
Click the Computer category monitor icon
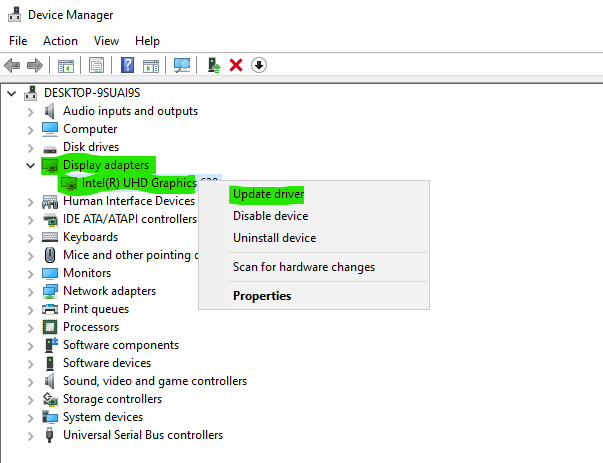[50, 129]
